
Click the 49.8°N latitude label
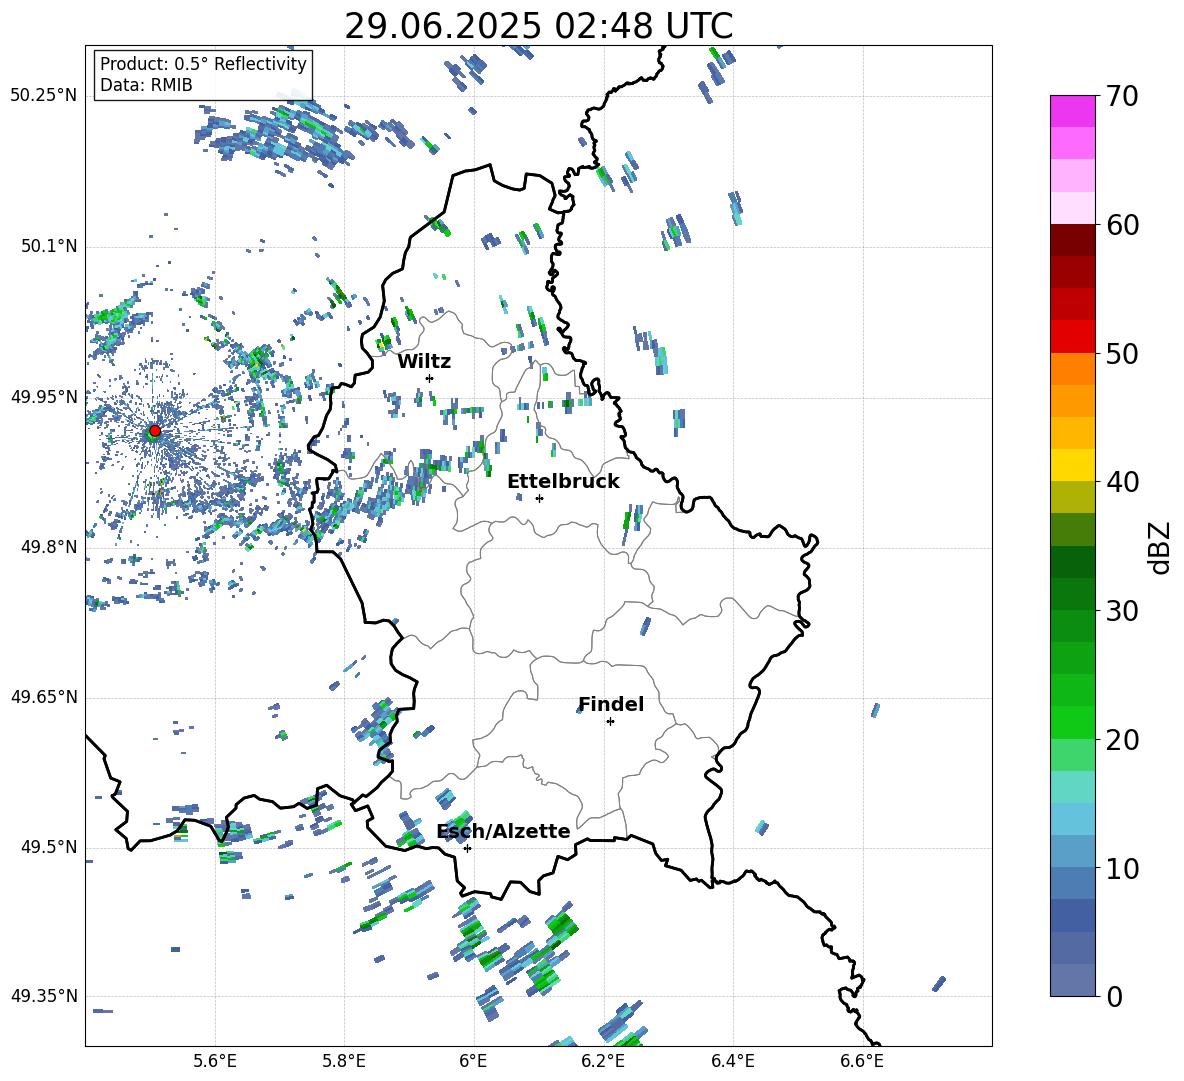click(x=49, y=547)
